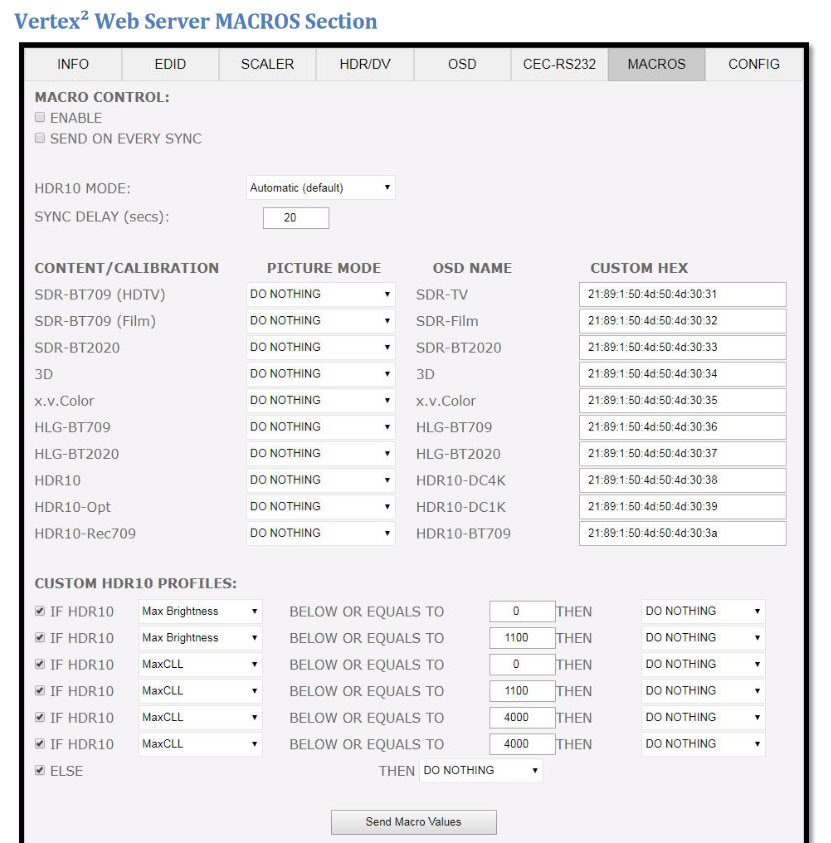The image size is (831, 843).
Task: Open the ELSE THEN action dropdown
Action: [480, 770]
